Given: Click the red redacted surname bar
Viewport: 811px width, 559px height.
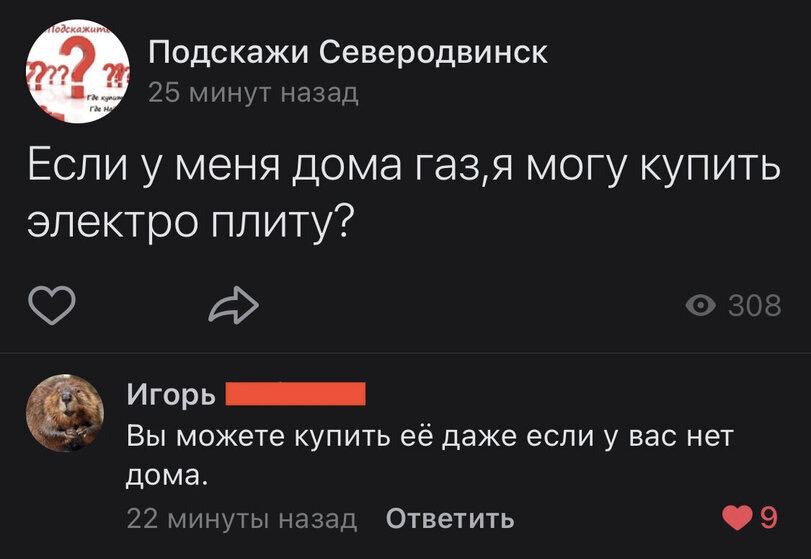Looking at the screenshot, I should tap(295, 394).
